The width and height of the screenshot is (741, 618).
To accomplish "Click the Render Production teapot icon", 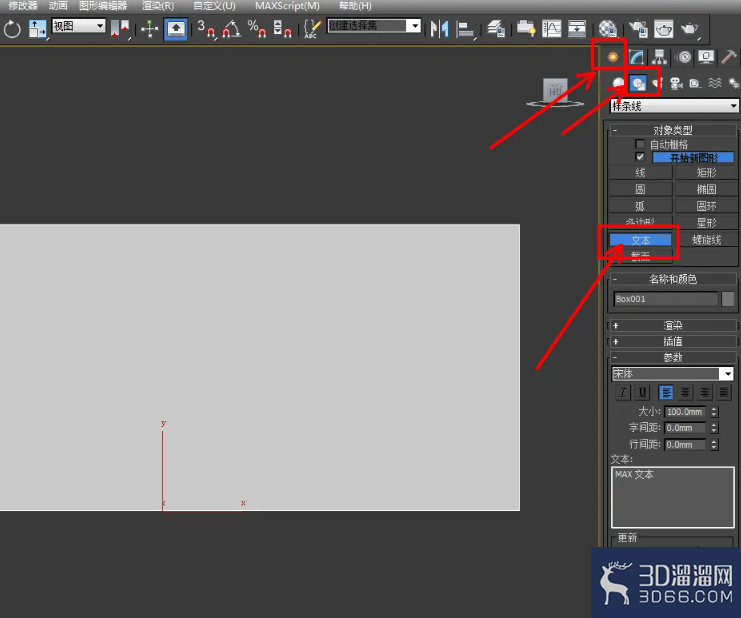I will click(689, 29).
